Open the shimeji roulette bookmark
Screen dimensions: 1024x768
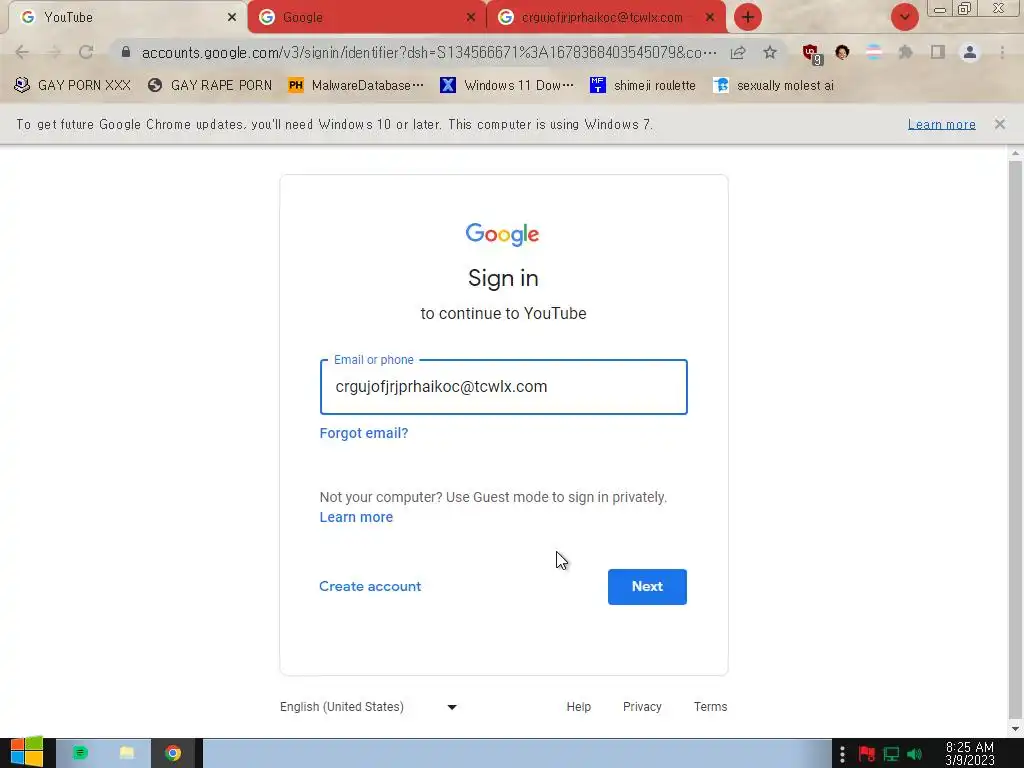643,85
